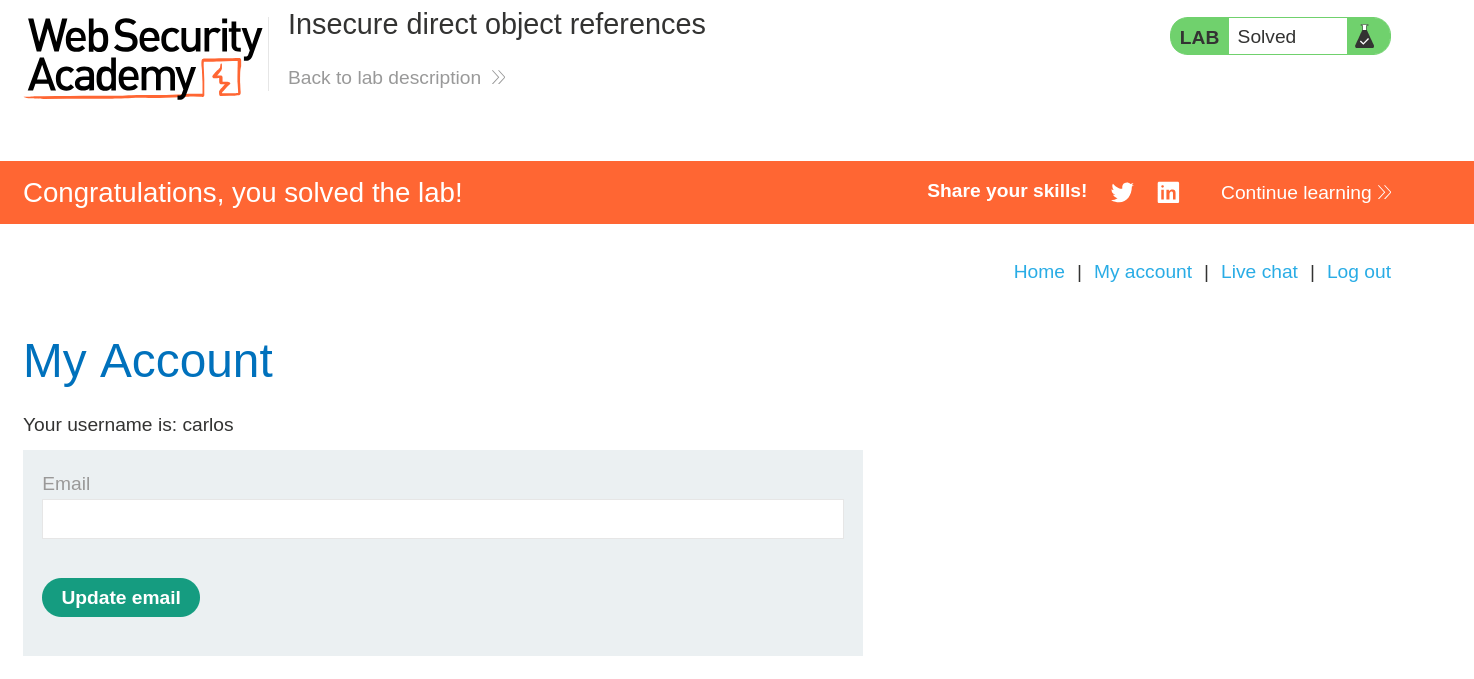Click the Twitter share icon

click(x=1122, y=192)
